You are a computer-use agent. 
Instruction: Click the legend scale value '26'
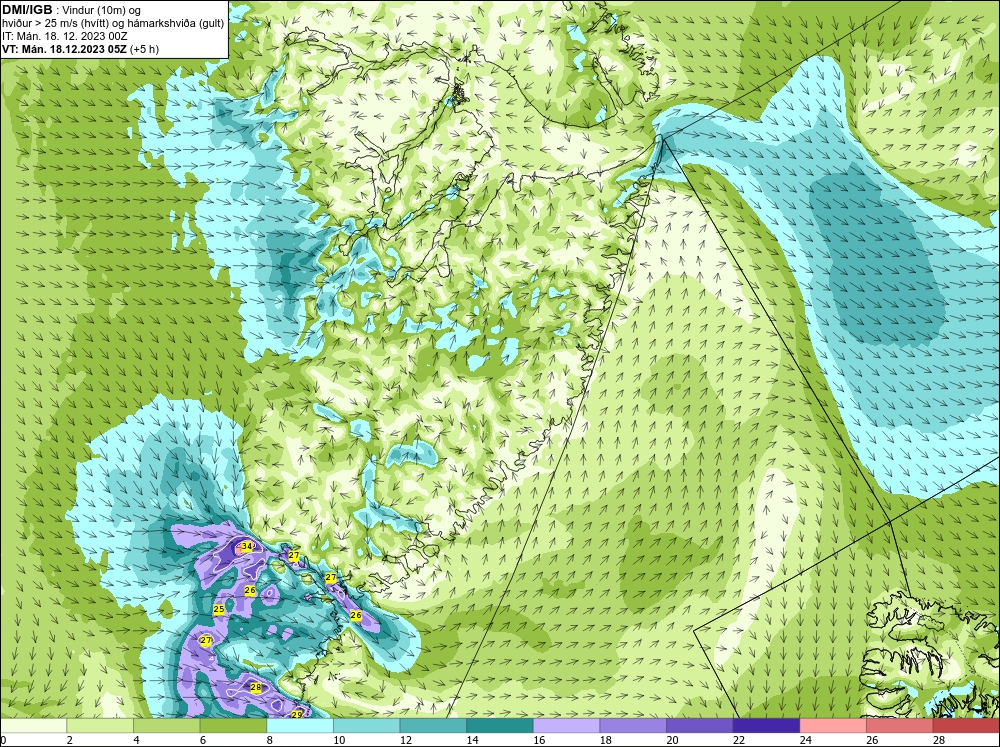click(x=872, y=740)
